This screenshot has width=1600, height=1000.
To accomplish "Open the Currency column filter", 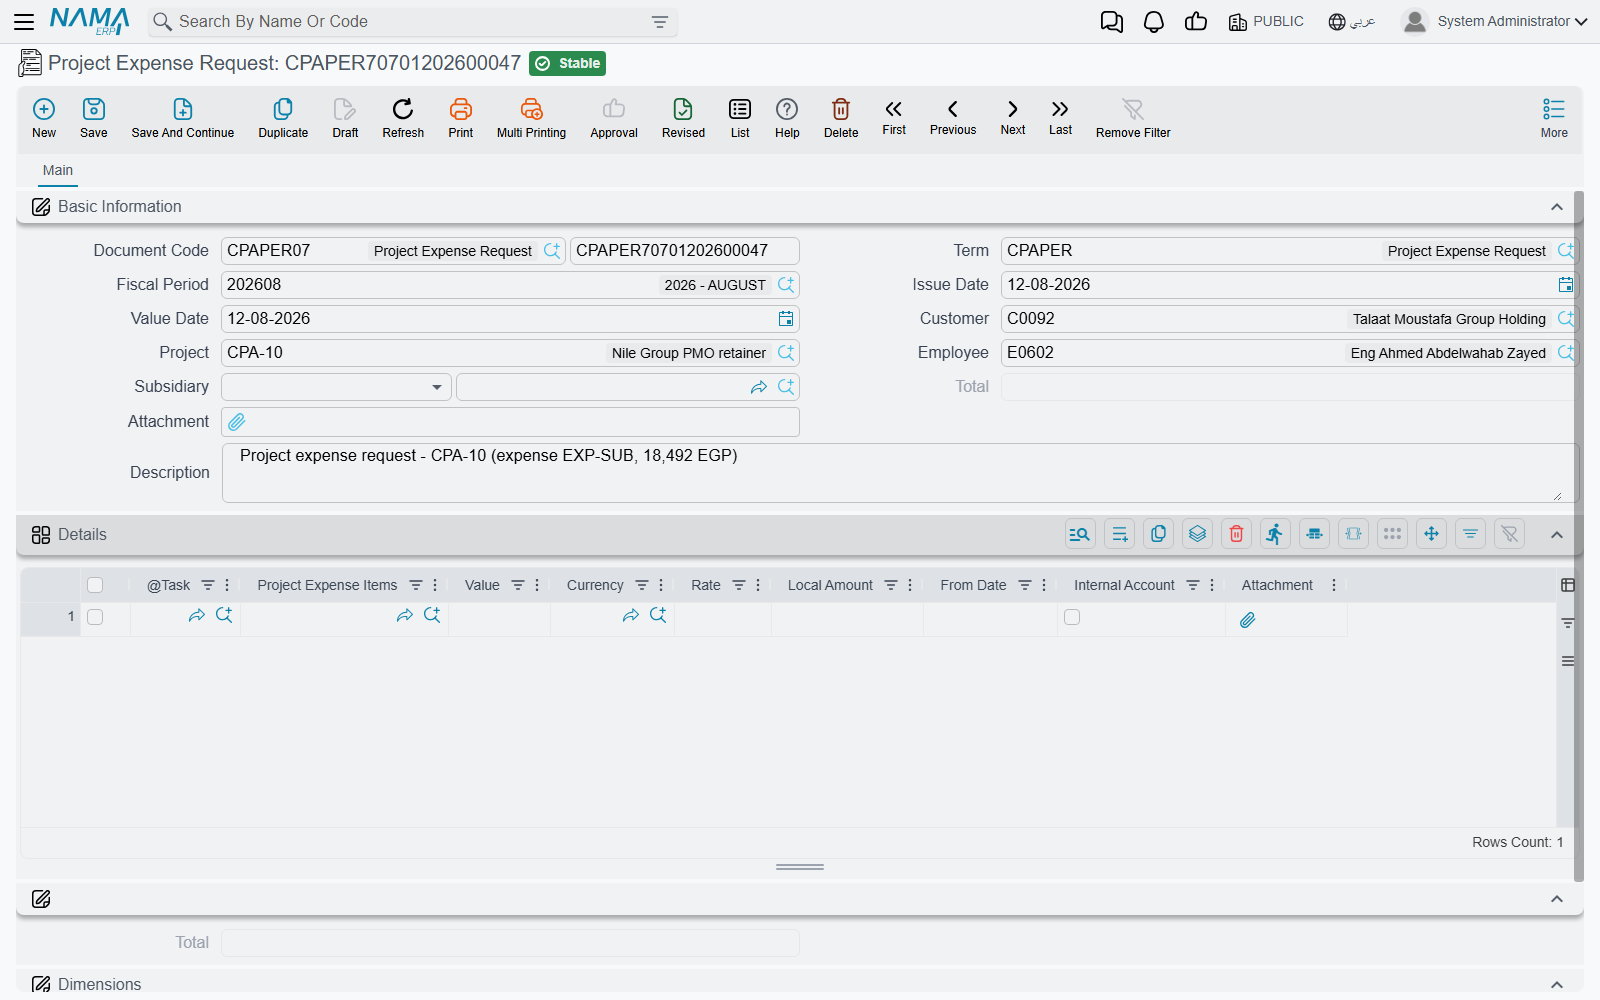I will 642,585.
